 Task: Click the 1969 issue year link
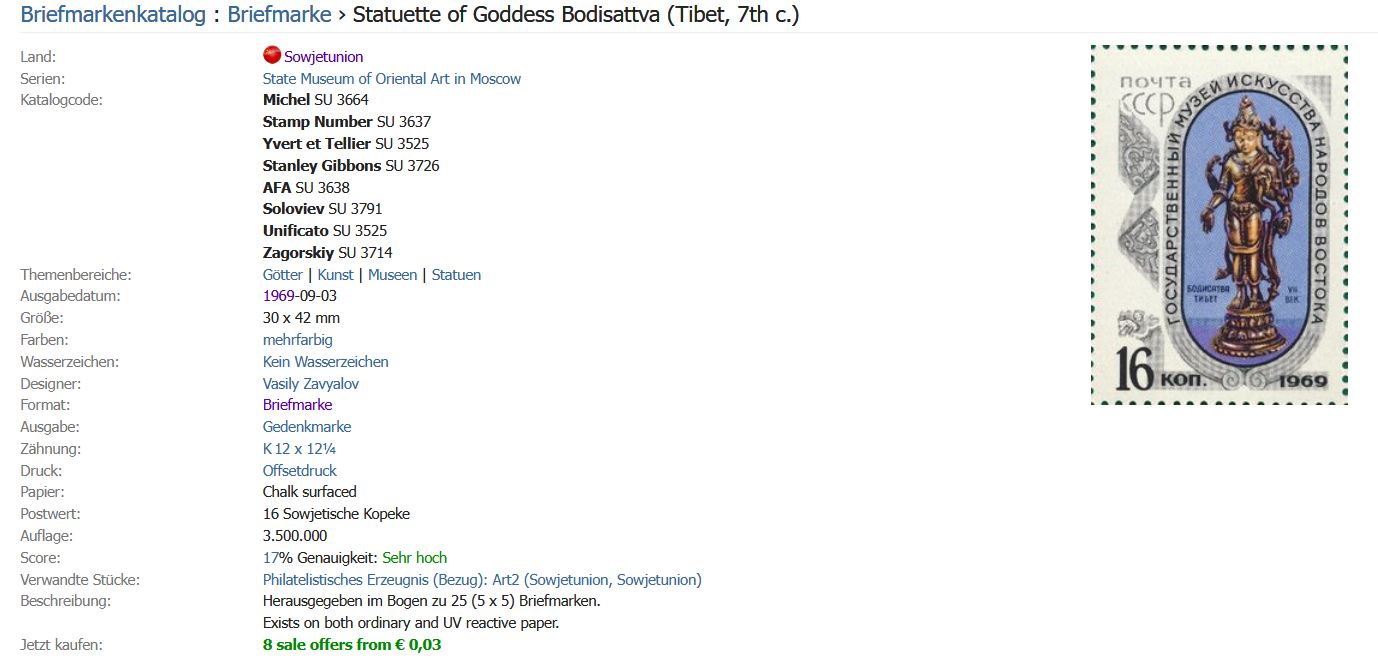pyautogui.click(x=278, y=296)
